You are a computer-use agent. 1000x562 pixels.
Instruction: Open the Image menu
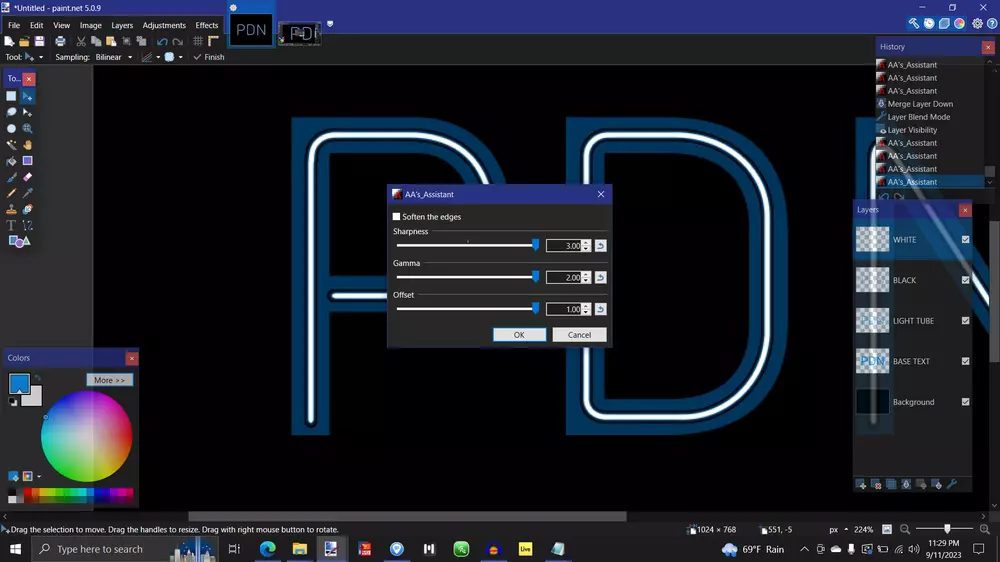coord(91,25)
